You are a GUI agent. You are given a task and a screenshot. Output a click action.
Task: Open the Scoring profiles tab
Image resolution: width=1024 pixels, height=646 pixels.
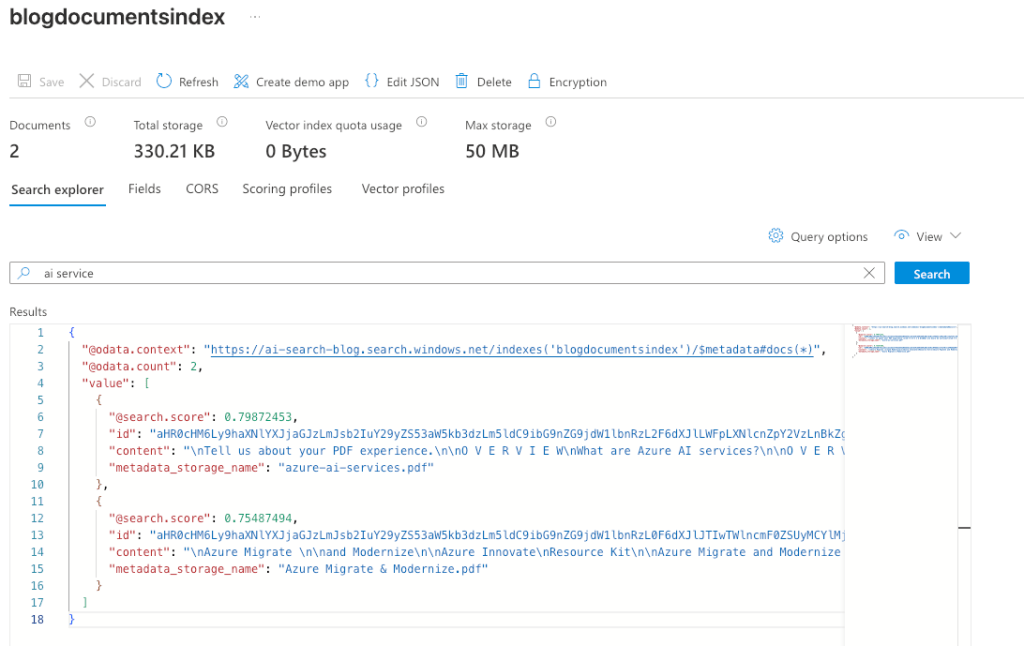click(x=287, y=189)
